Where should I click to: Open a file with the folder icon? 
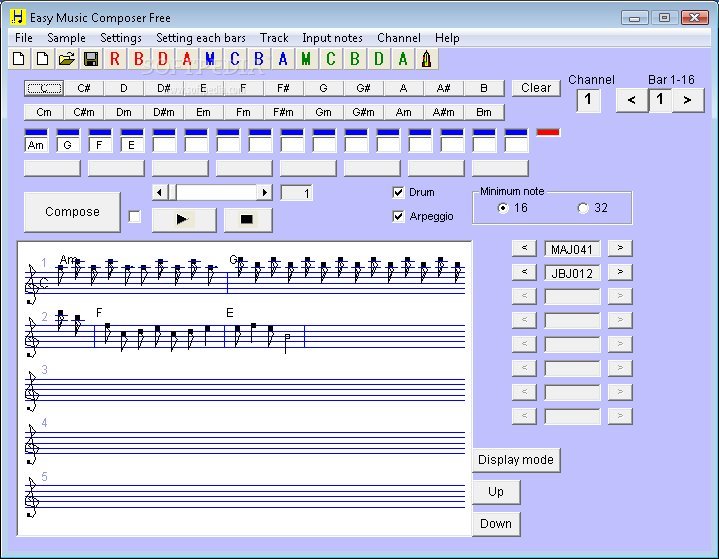67,59
